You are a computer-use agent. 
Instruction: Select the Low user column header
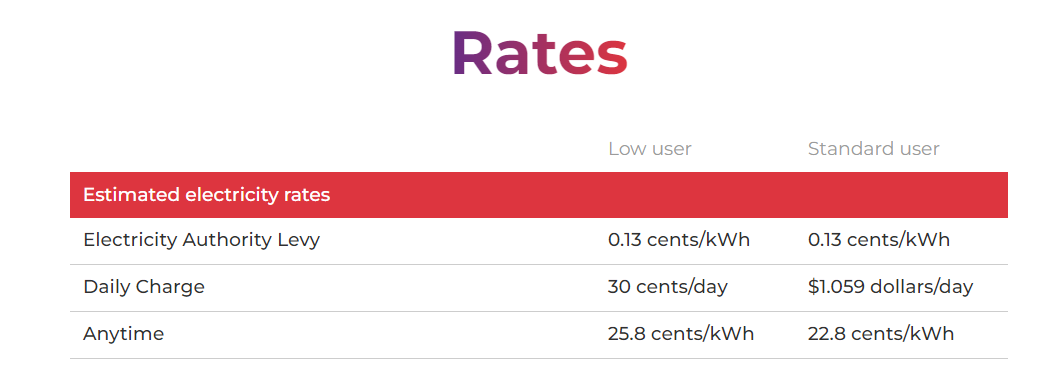point(649,148)
